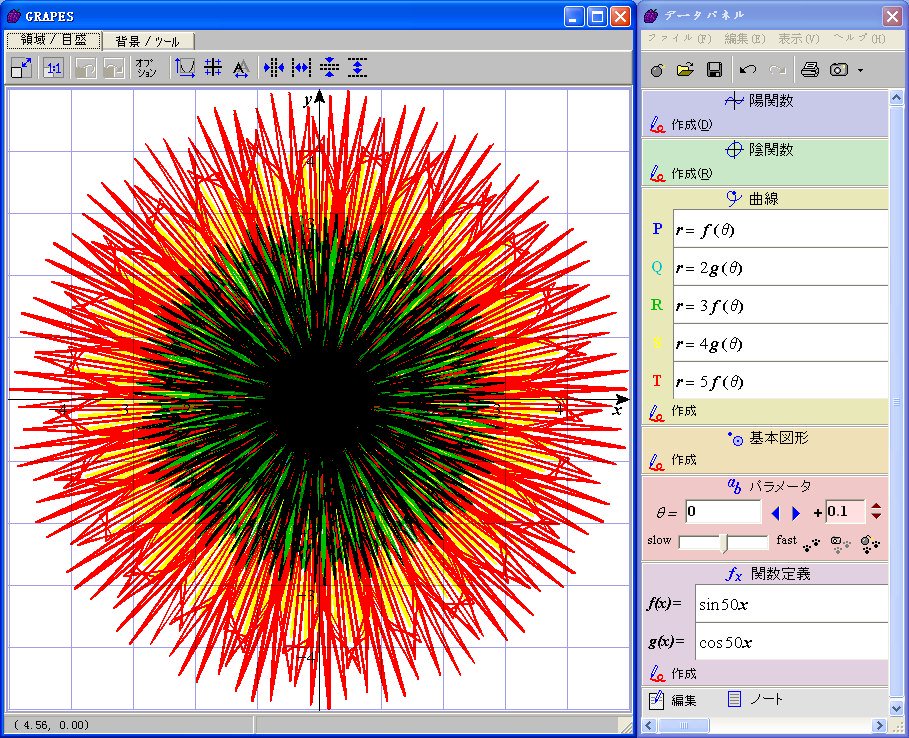Click the 曲線 section header
Screen dimensions: 909x738
(x=764, y=198)
